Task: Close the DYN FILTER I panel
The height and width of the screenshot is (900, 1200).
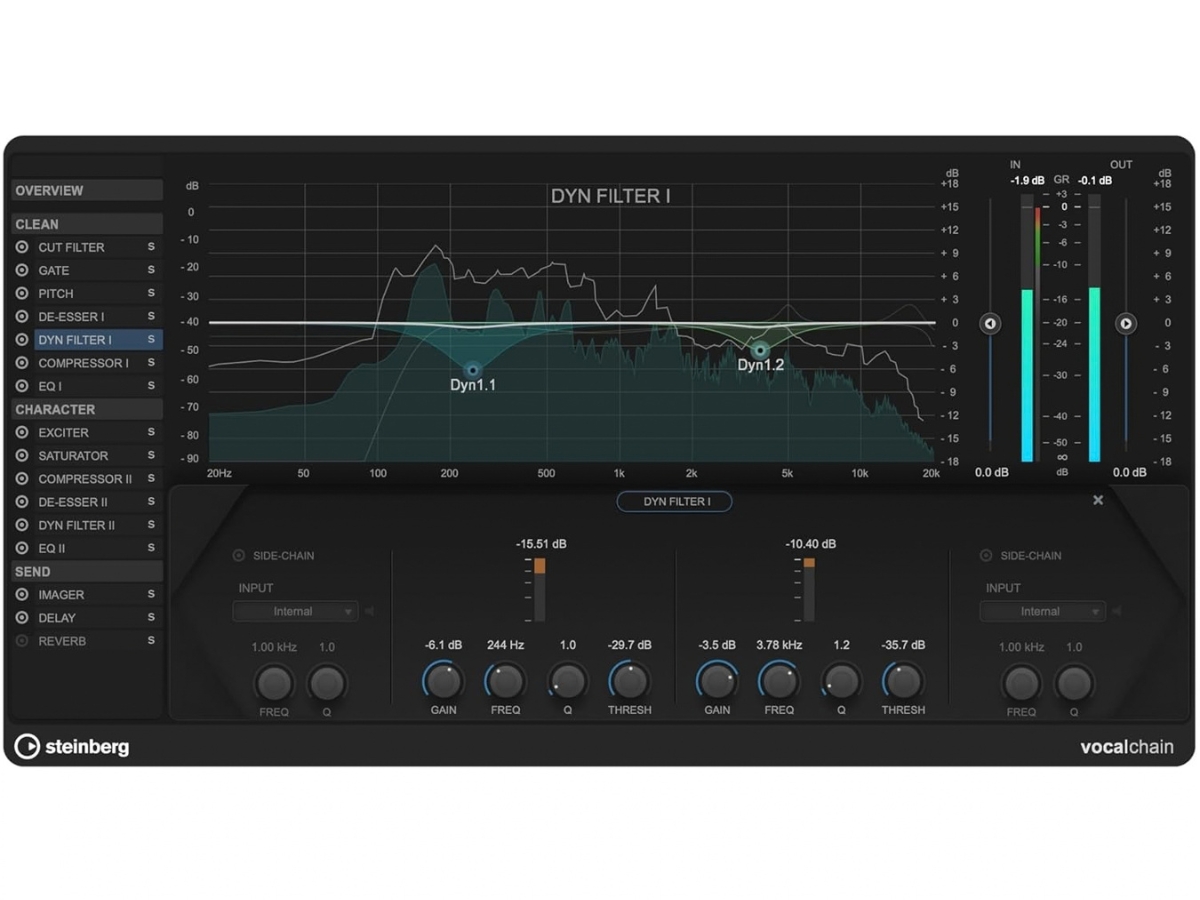Action: click(1098, 500)
